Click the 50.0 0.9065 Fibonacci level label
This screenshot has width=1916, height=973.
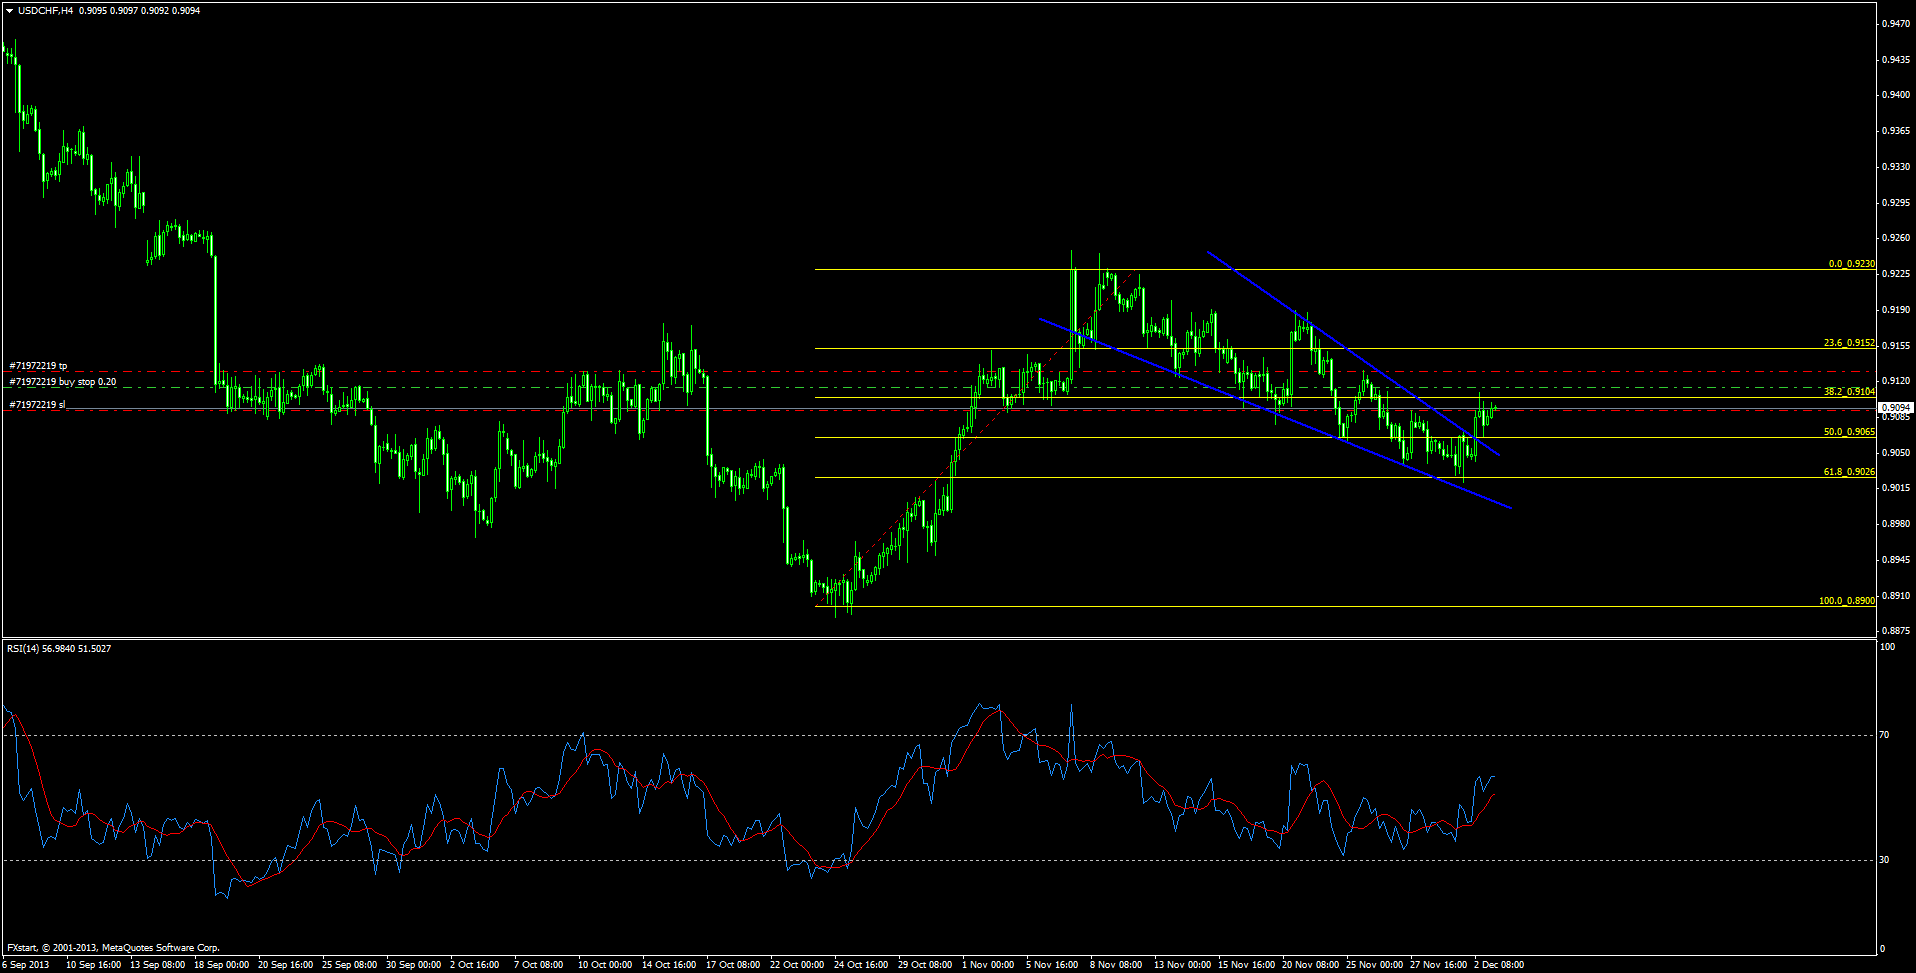click(1849, 432)
